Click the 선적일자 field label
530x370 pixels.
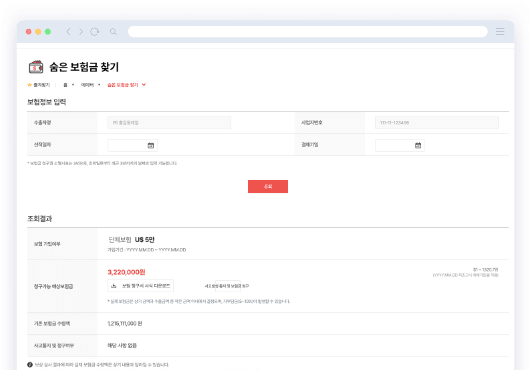click(x=42, y=145)
